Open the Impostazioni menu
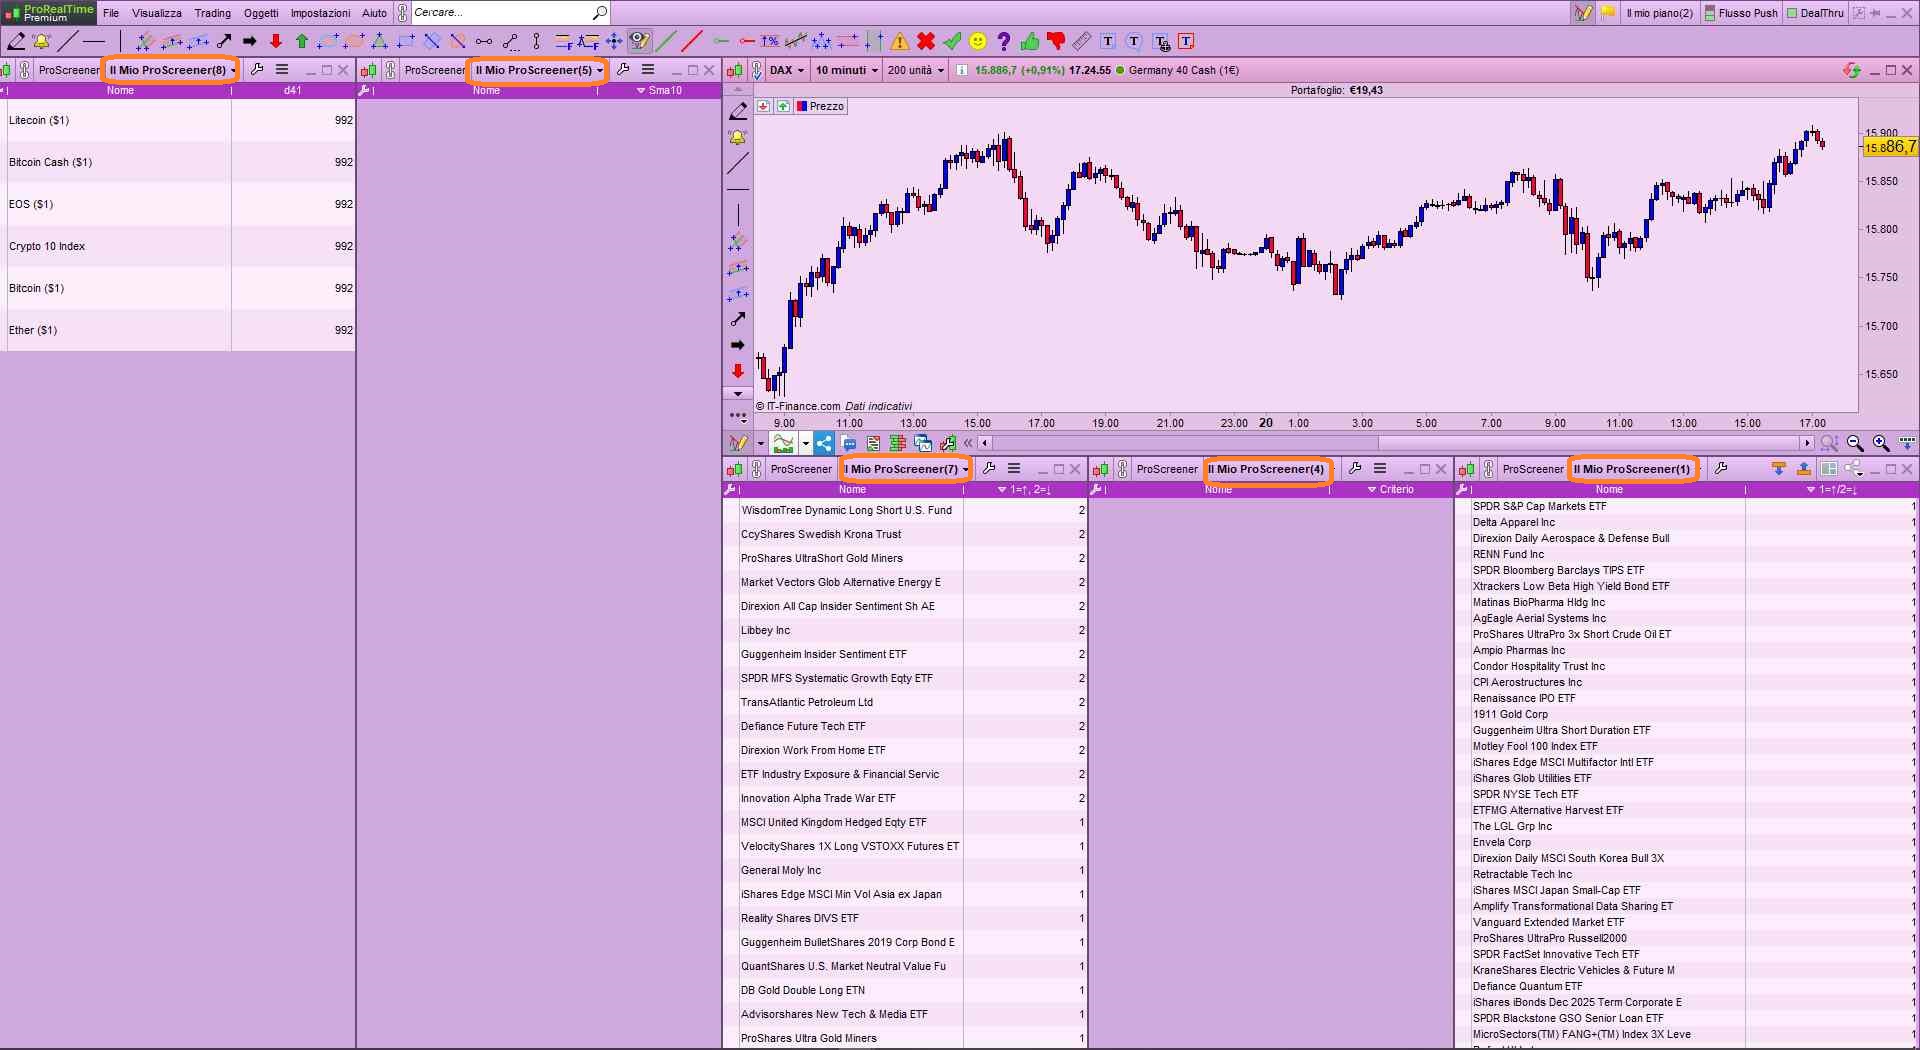The height and width of the screenshot is (1050, 1920). (x=320, y=13)
